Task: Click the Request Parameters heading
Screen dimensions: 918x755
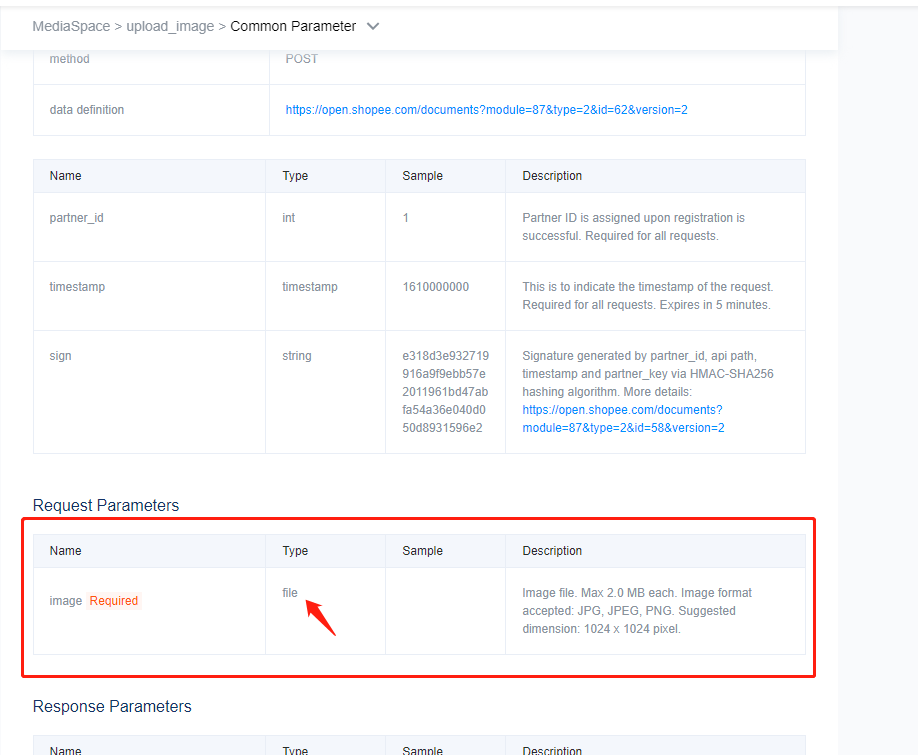Action: [x=106, y=506]
